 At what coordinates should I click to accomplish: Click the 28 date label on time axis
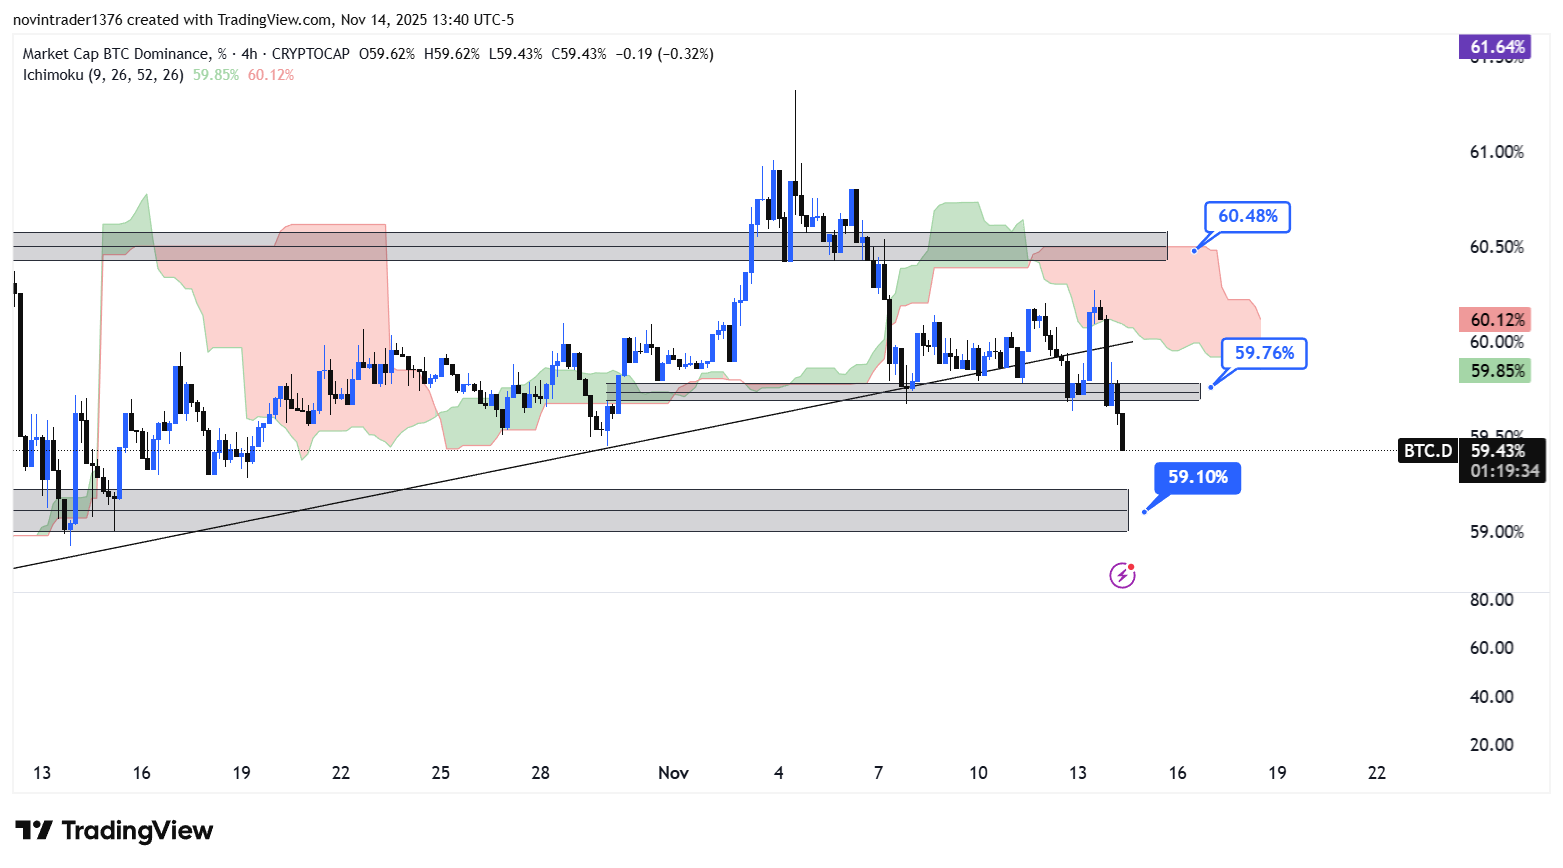coord(540,772)
